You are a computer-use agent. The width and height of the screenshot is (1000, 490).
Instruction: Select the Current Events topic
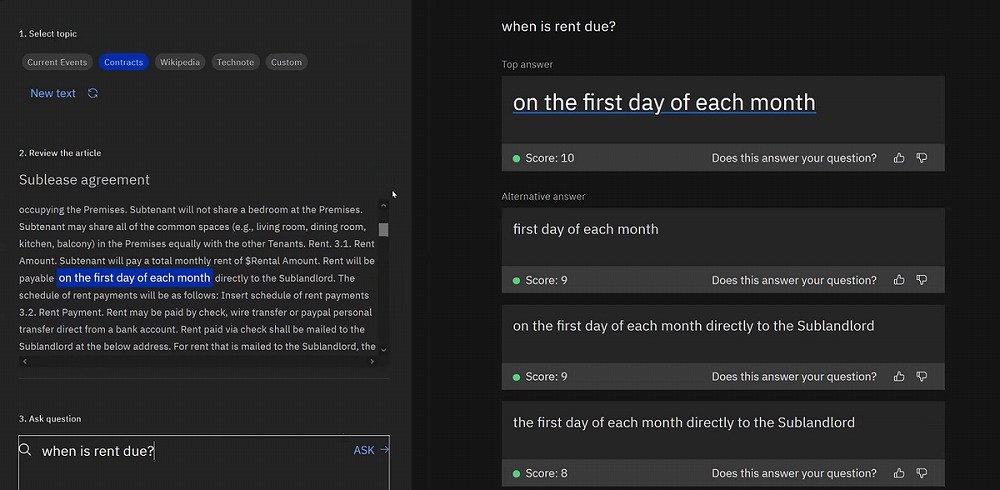[57, 62]
